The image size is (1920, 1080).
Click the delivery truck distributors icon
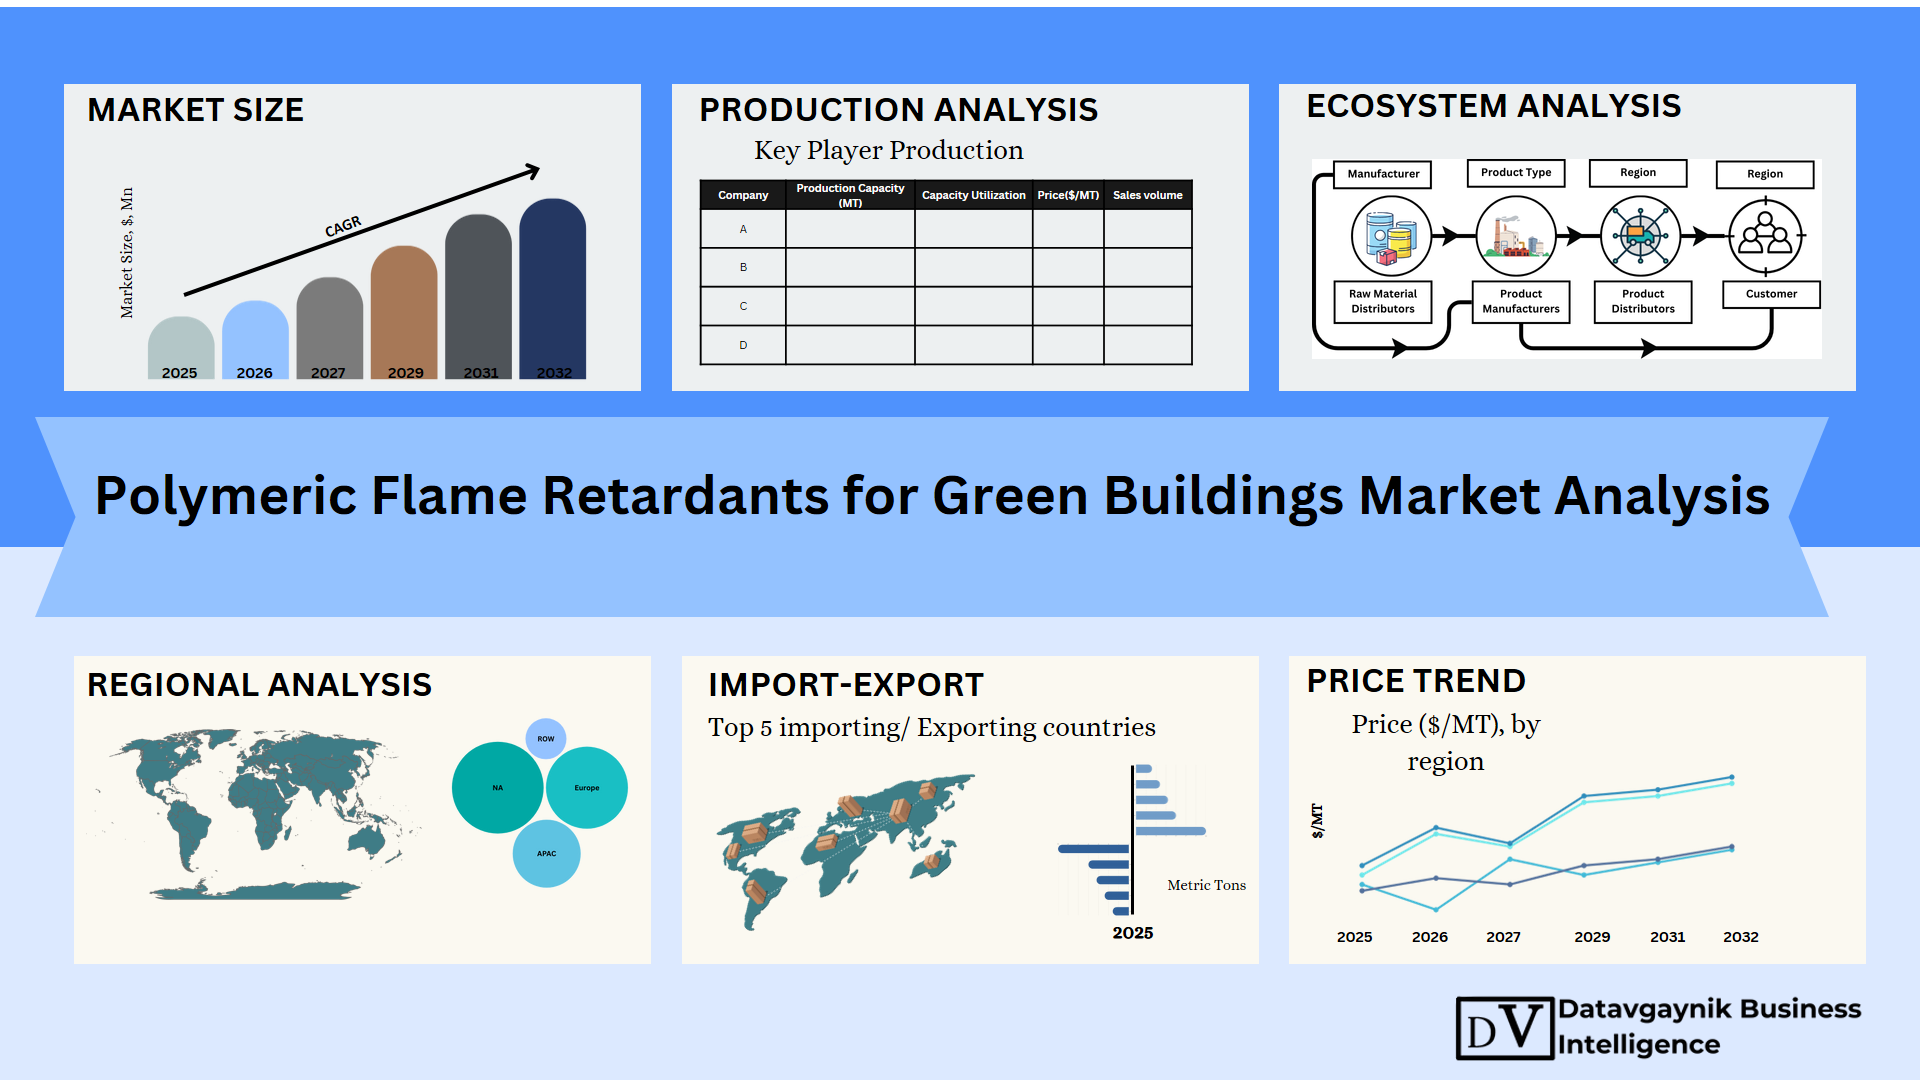pos(1640,237)
